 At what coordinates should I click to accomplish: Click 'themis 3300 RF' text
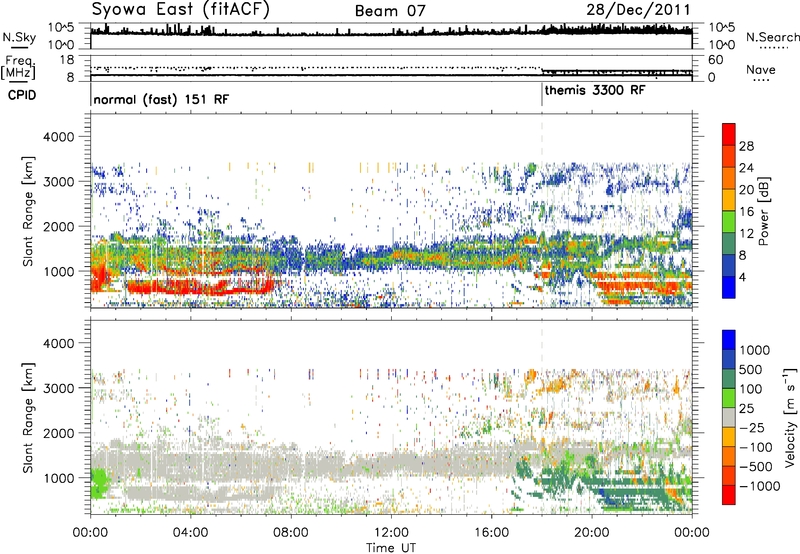tap(595, 91)
